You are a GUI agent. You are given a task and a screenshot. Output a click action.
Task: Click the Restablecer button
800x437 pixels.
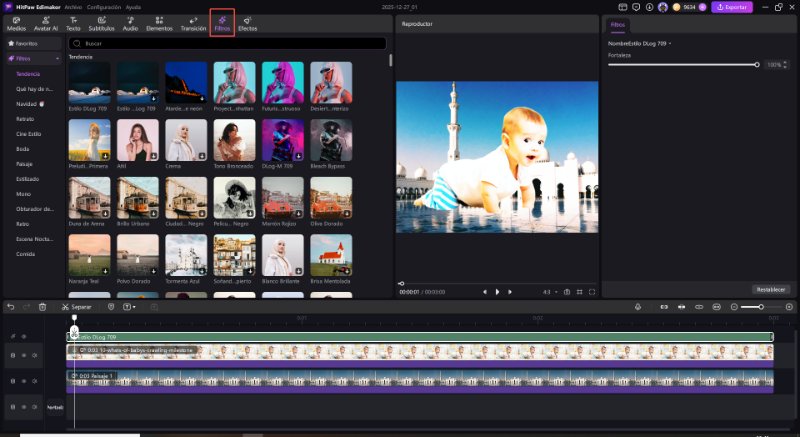pyautogui.click(x=770, y=289)
